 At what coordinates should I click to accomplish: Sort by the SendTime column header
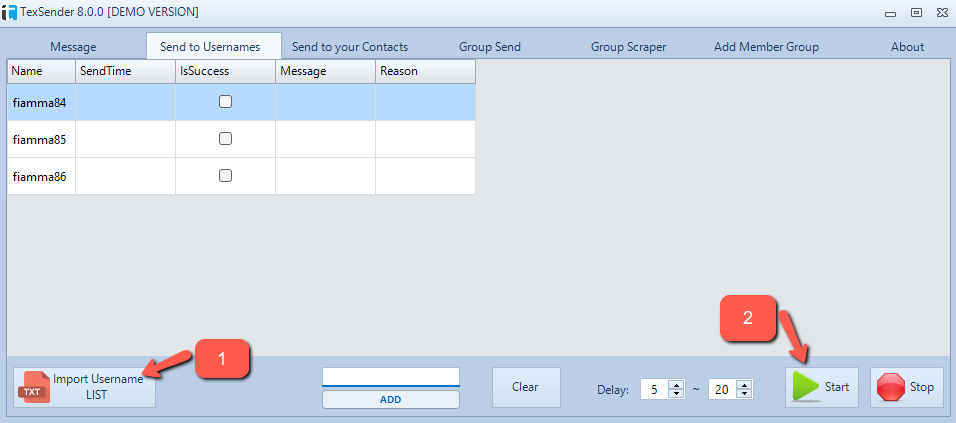point(125,71)
